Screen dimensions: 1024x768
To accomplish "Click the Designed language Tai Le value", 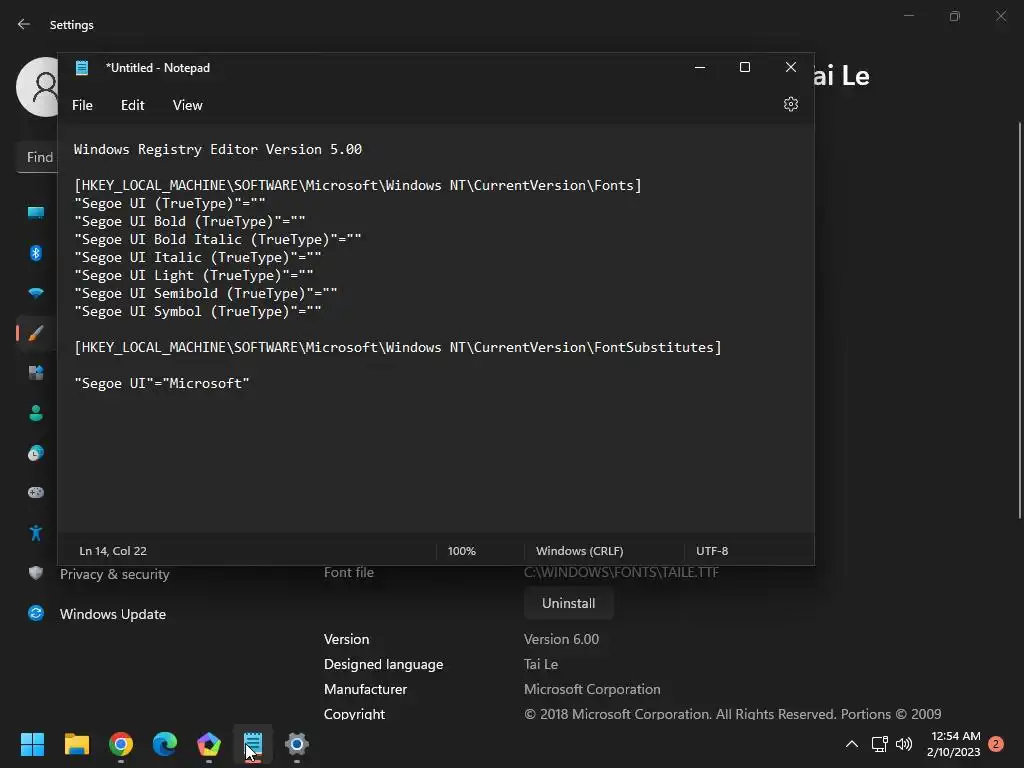I will pyautogui.click(x=541, y=664).
